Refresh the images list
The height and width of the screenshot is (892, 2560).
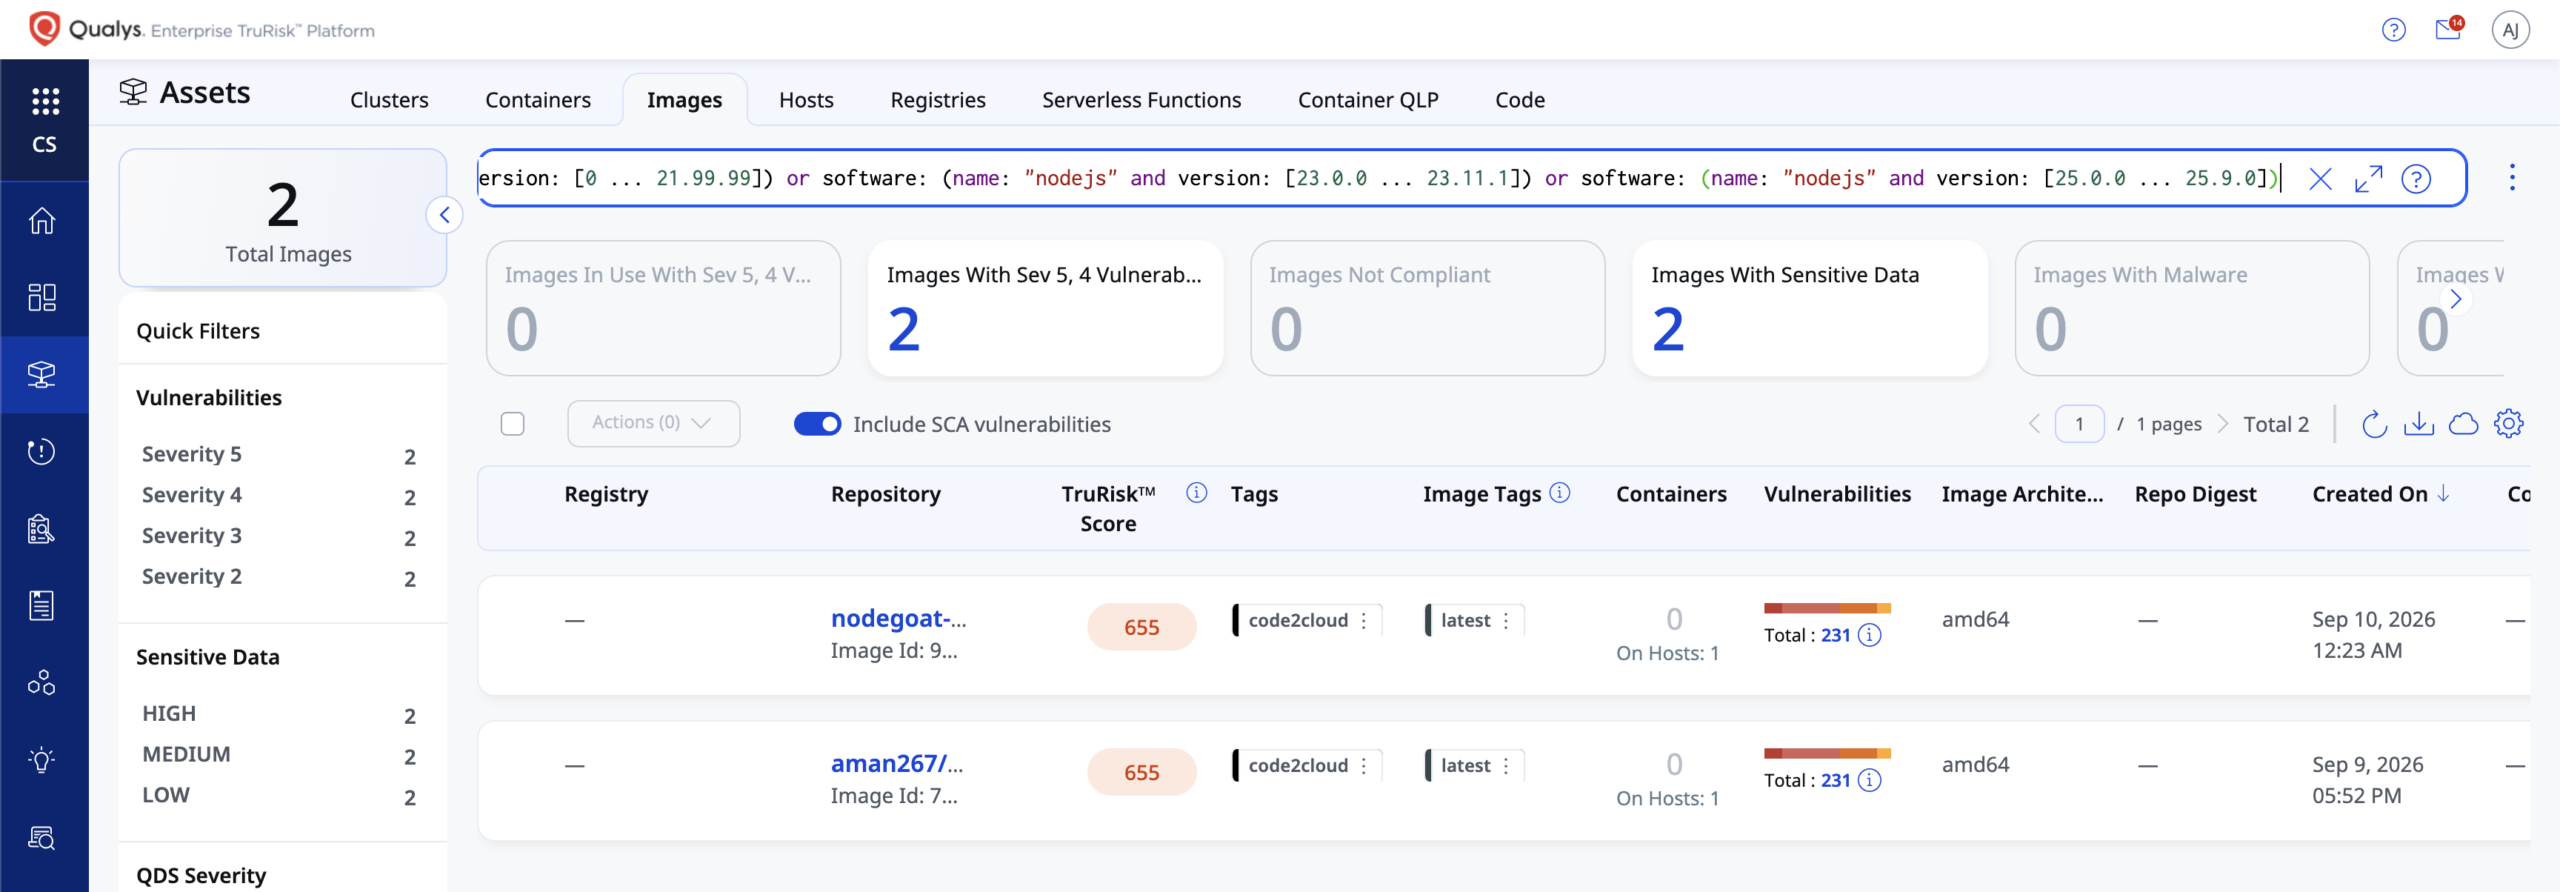pyautogui.click(x=2375, y=424)
